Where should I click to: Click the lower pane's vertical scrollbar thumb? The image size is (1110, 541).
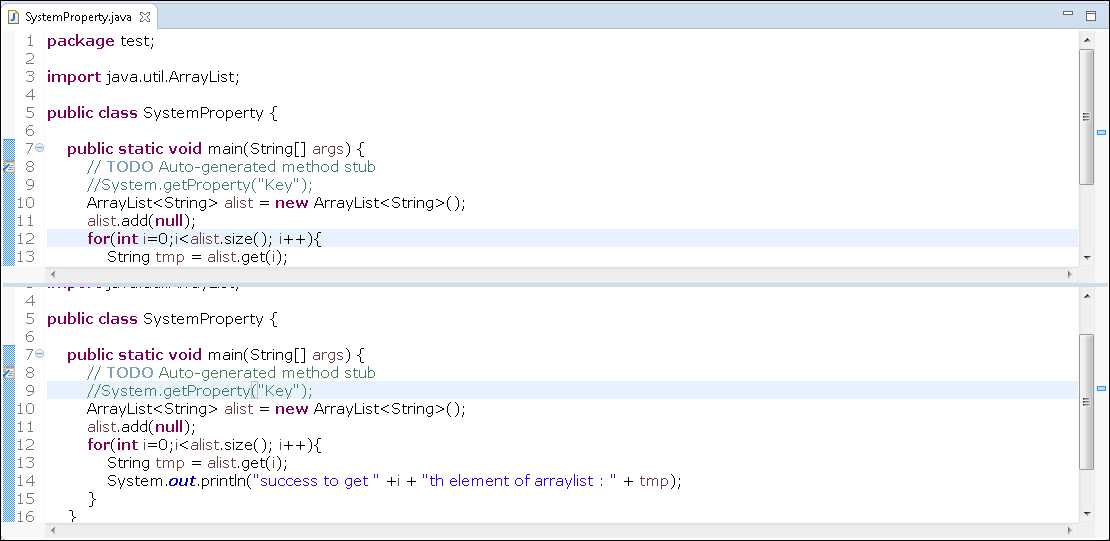point(1086,402)
